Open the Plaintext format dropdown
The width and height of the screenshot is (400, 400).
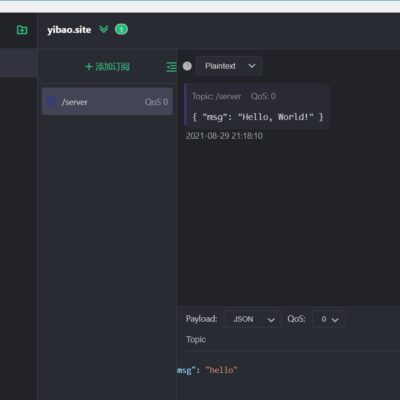pyautogui.click(x=229, y=66)
